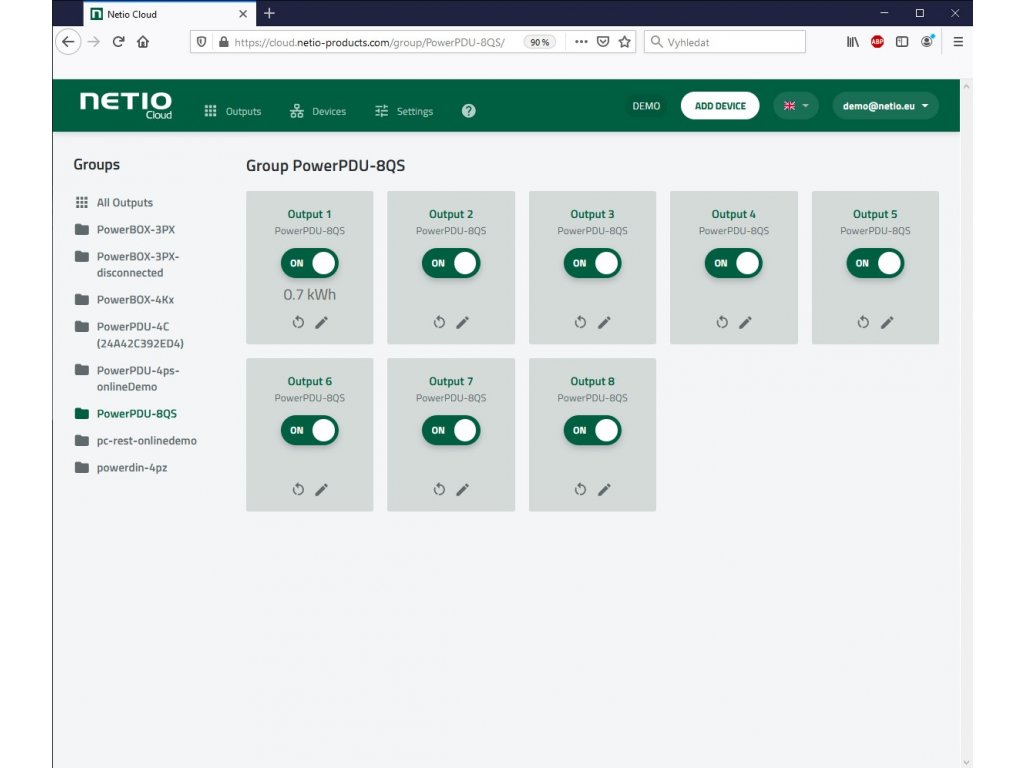This screenshot has width=1024, height=768.
Task: Restart Output 2 with the restart icon
Action: (439, 322)
